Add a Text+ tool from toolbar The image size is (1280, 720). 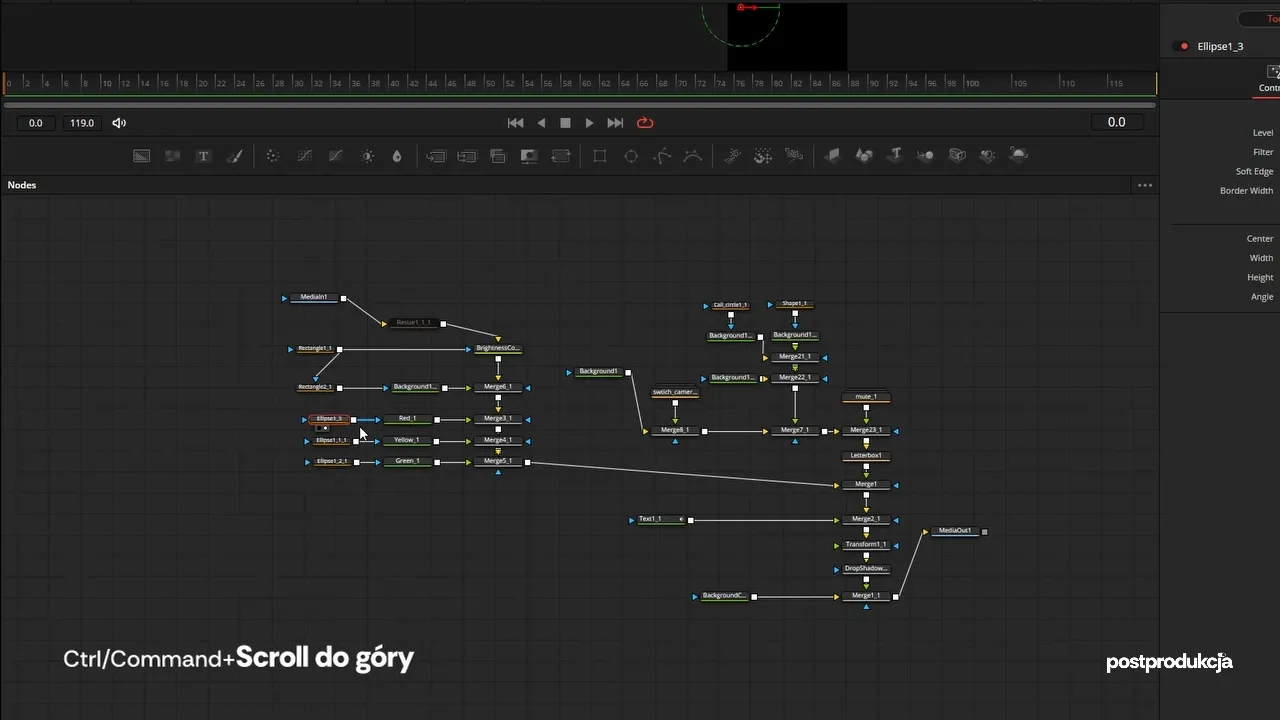(203, 156)
